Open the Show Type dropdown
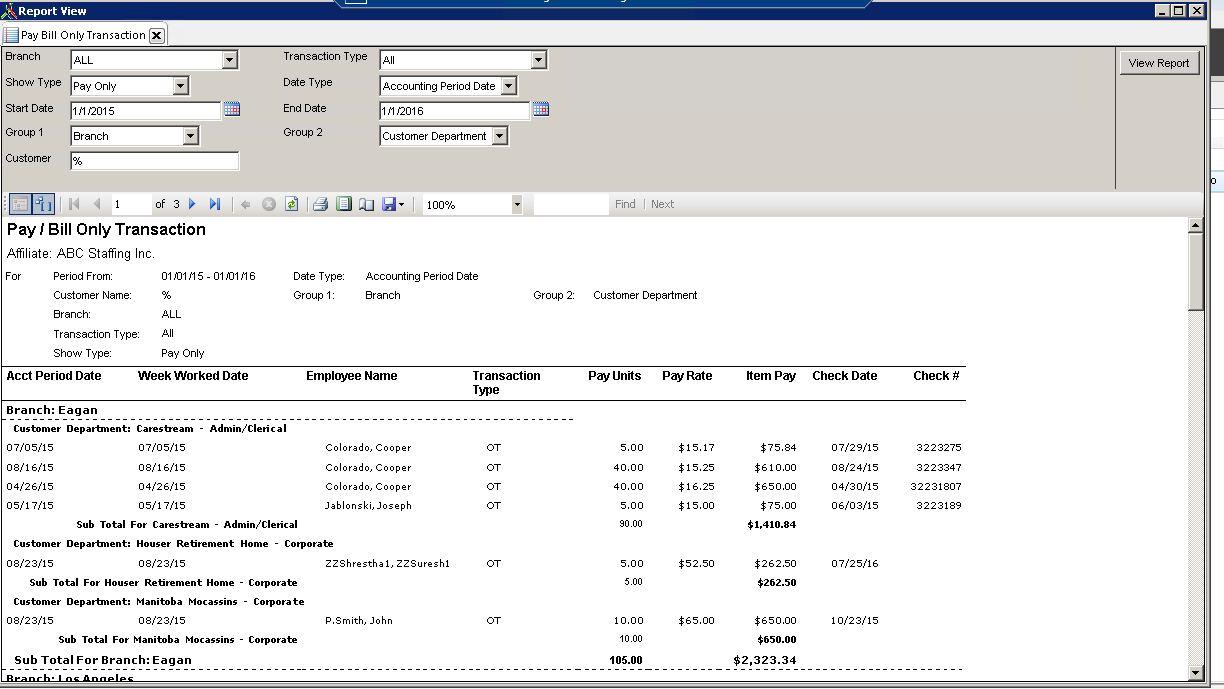Image resolution: width=1224 pixels, height=689 pixels. point(181,86)
